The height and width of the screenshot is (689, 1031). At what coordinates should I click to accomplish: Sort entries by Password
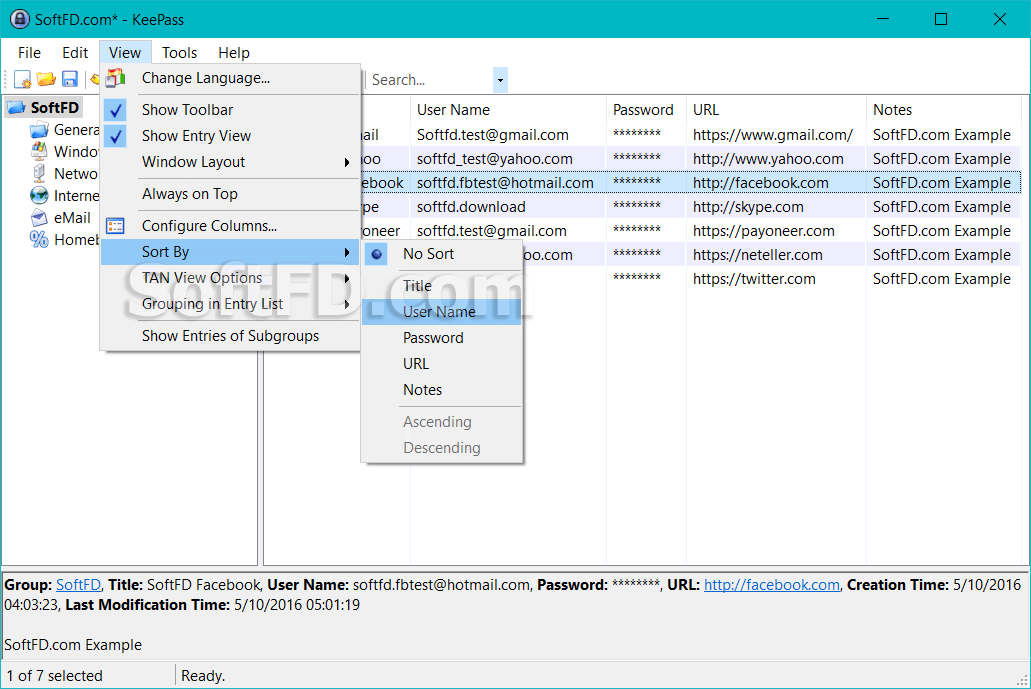point(442,338)
